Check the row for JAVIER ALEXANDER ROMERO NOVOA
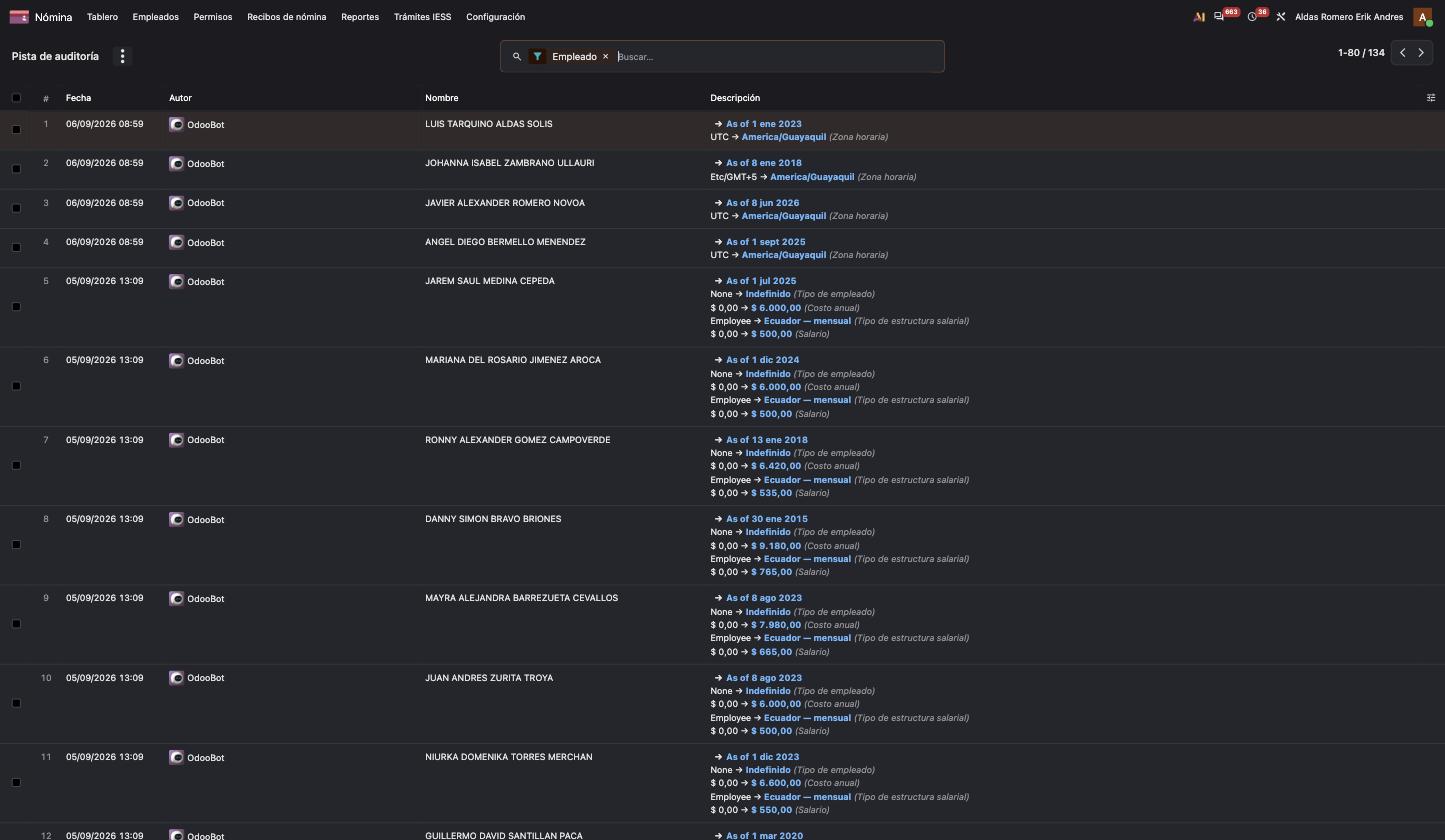The height and width of the screenshot is (840, 1445). click(x=16, y=208)
